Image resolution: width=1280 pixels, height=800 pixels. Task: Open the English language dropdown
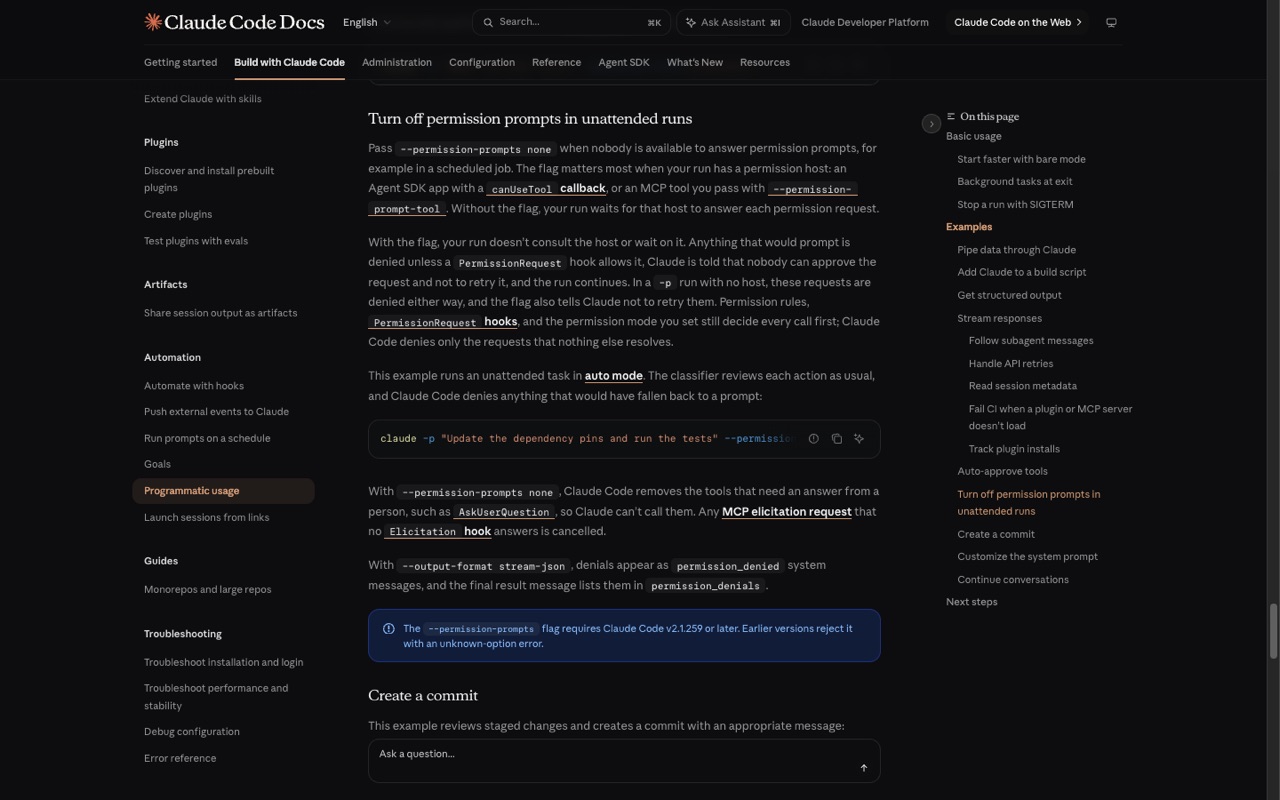367,22
